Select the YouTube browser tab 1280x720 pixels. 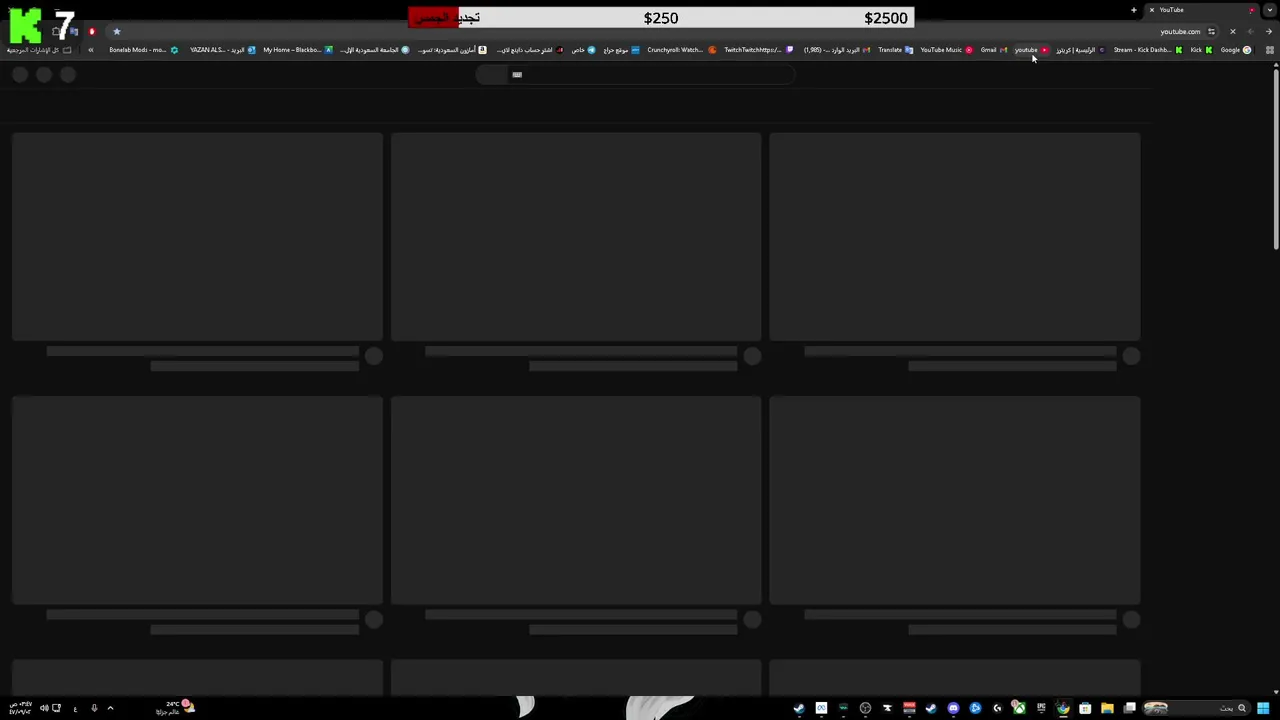(x=1203, y=10)
